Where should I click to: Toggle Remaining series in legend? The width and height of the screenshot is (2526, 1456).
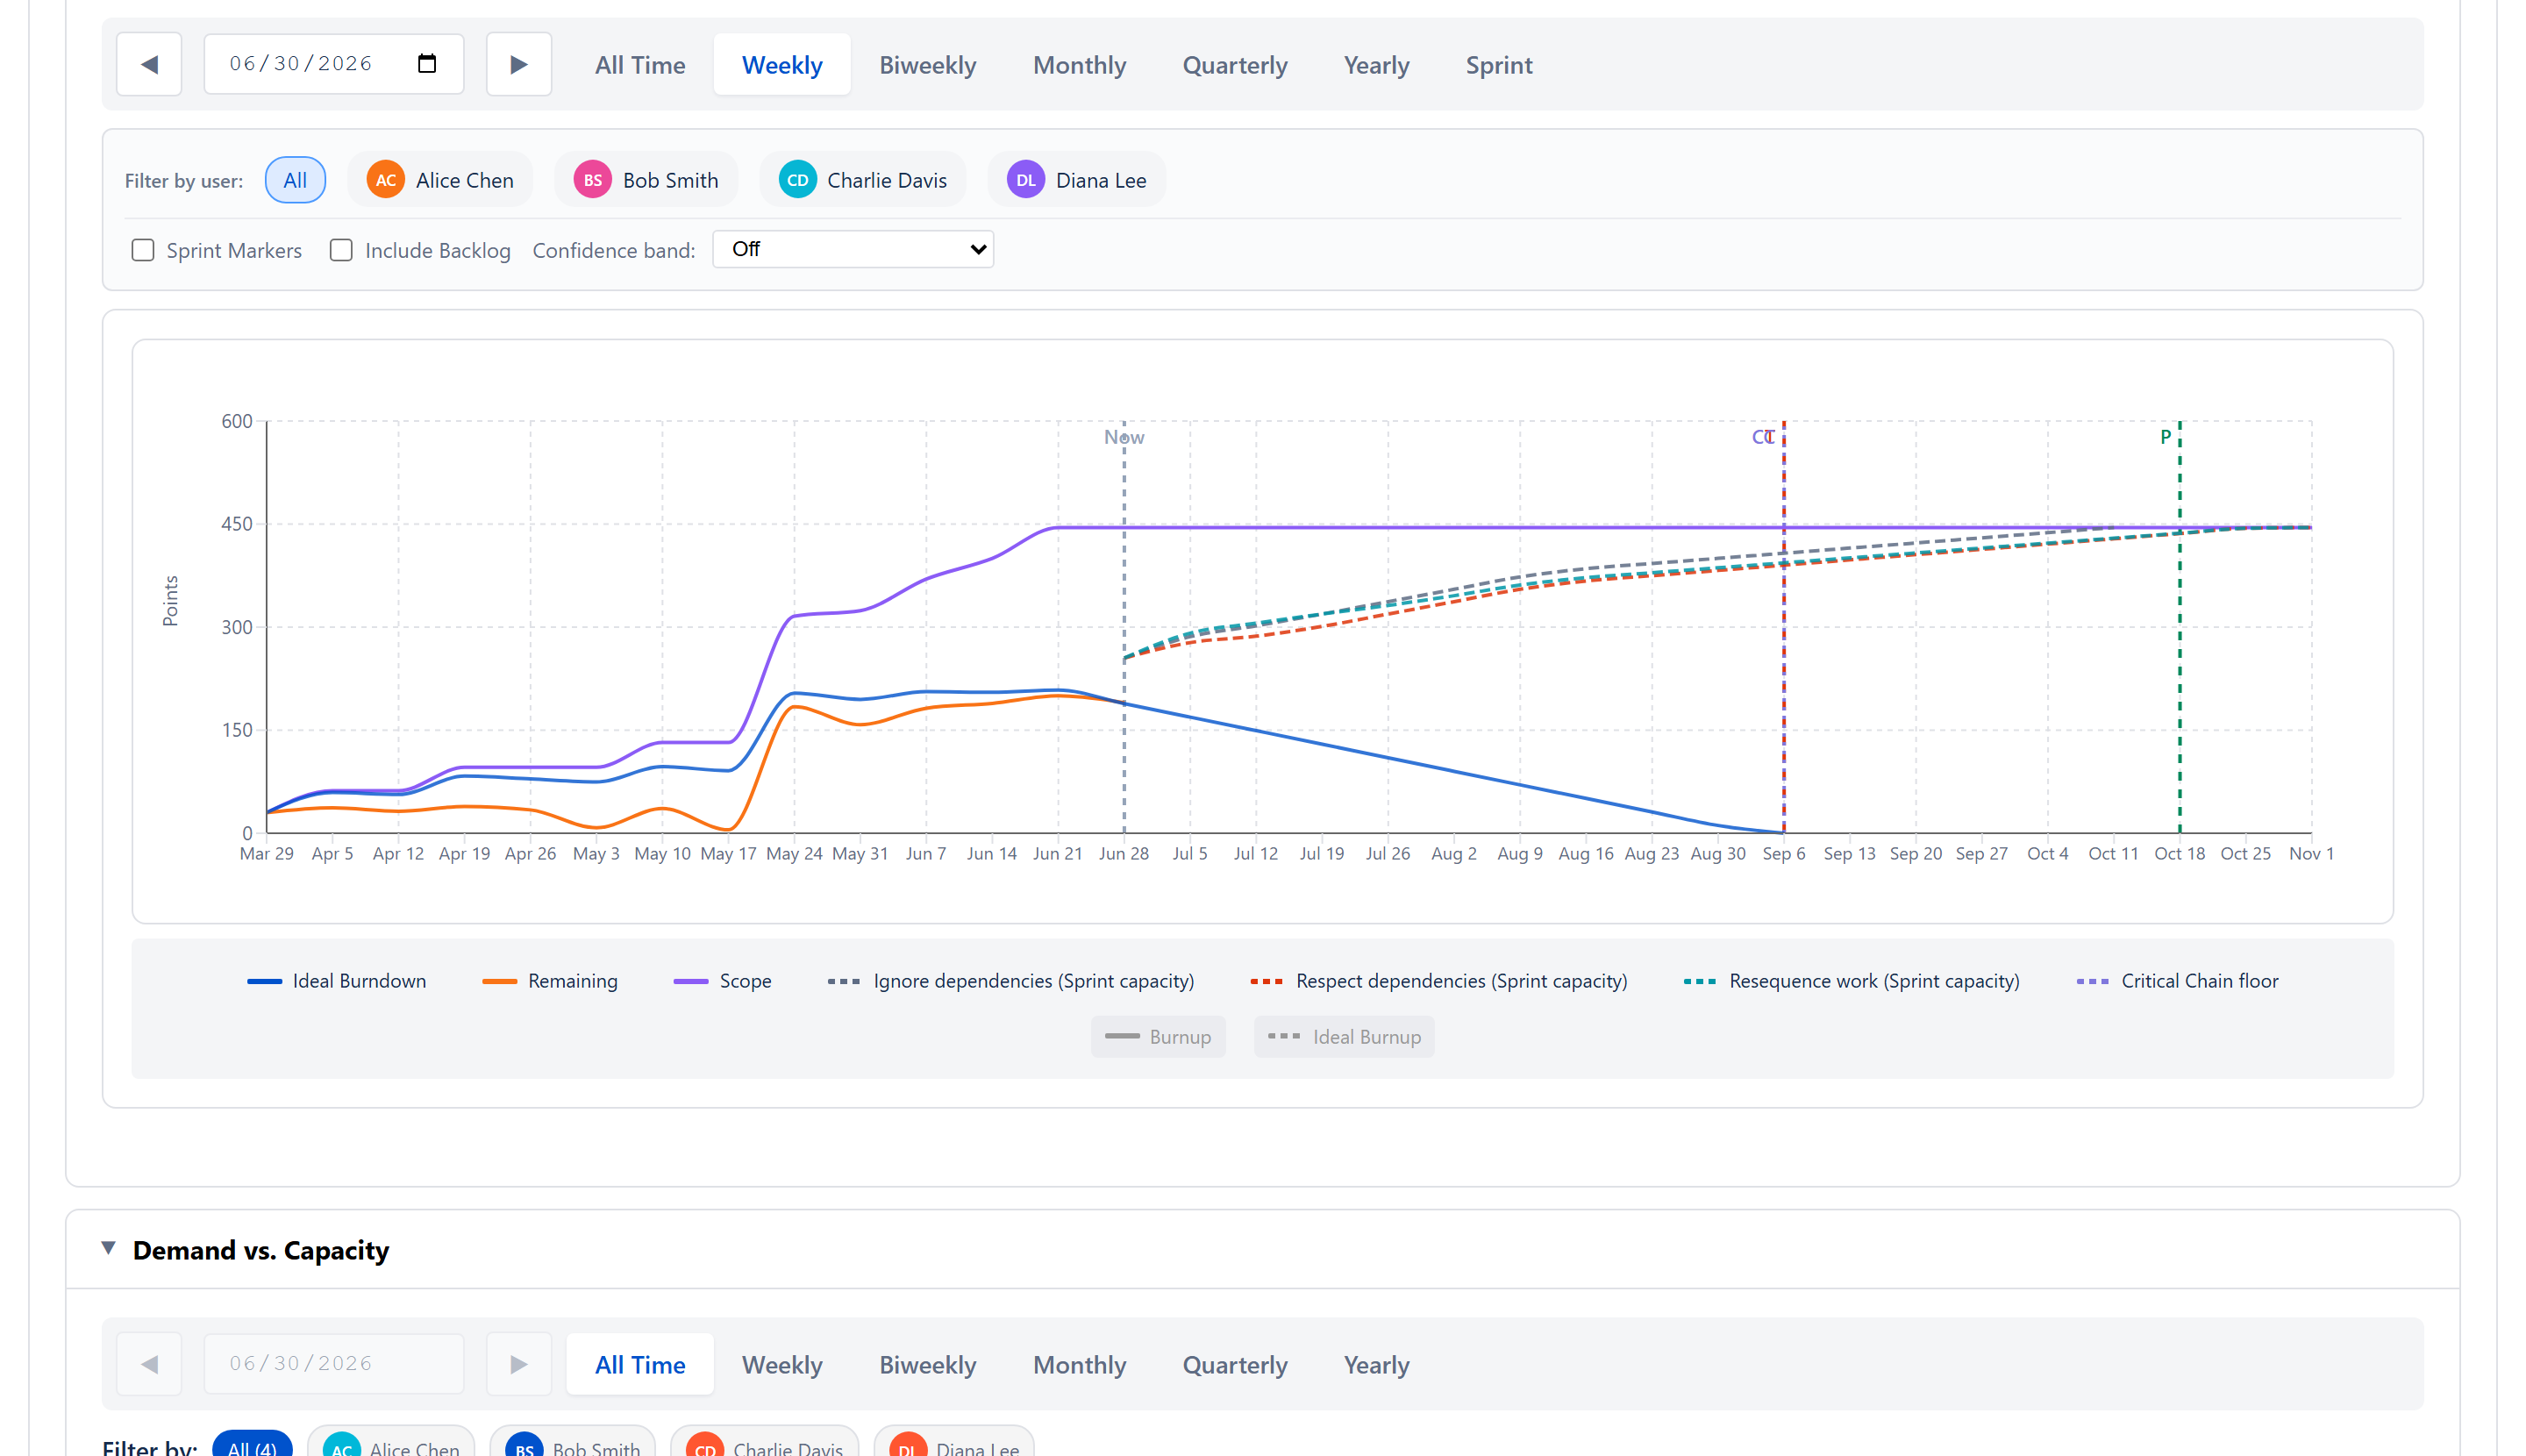tap(550, 981)
